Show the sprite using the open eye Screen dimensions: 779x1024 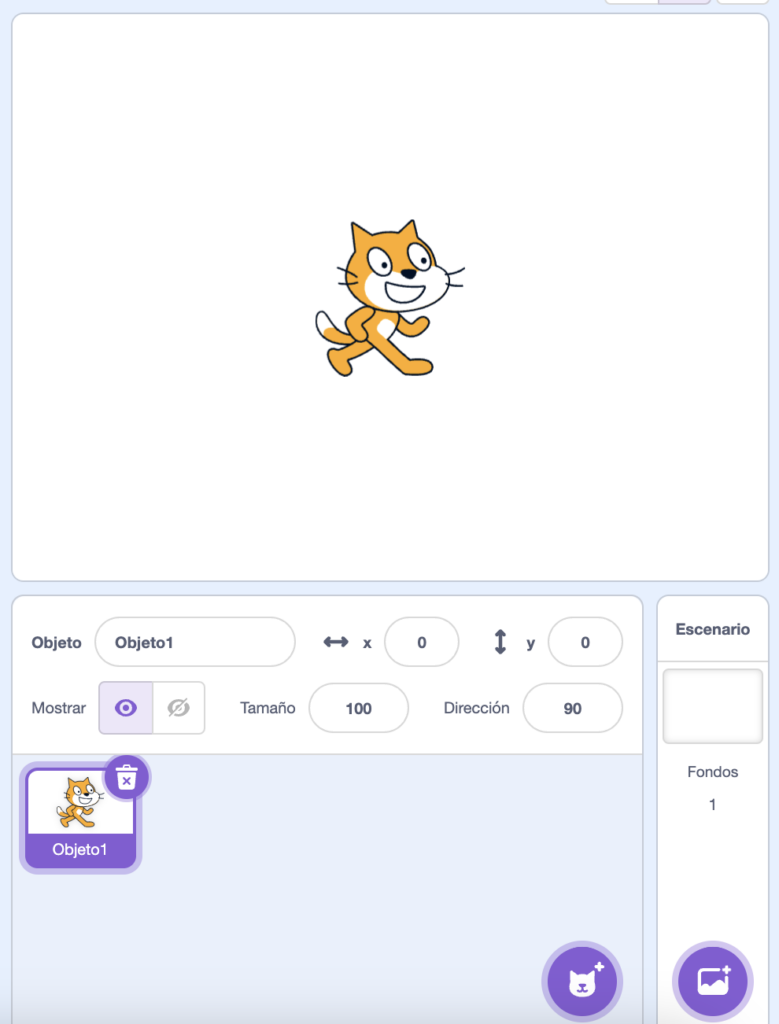[126, 708]
